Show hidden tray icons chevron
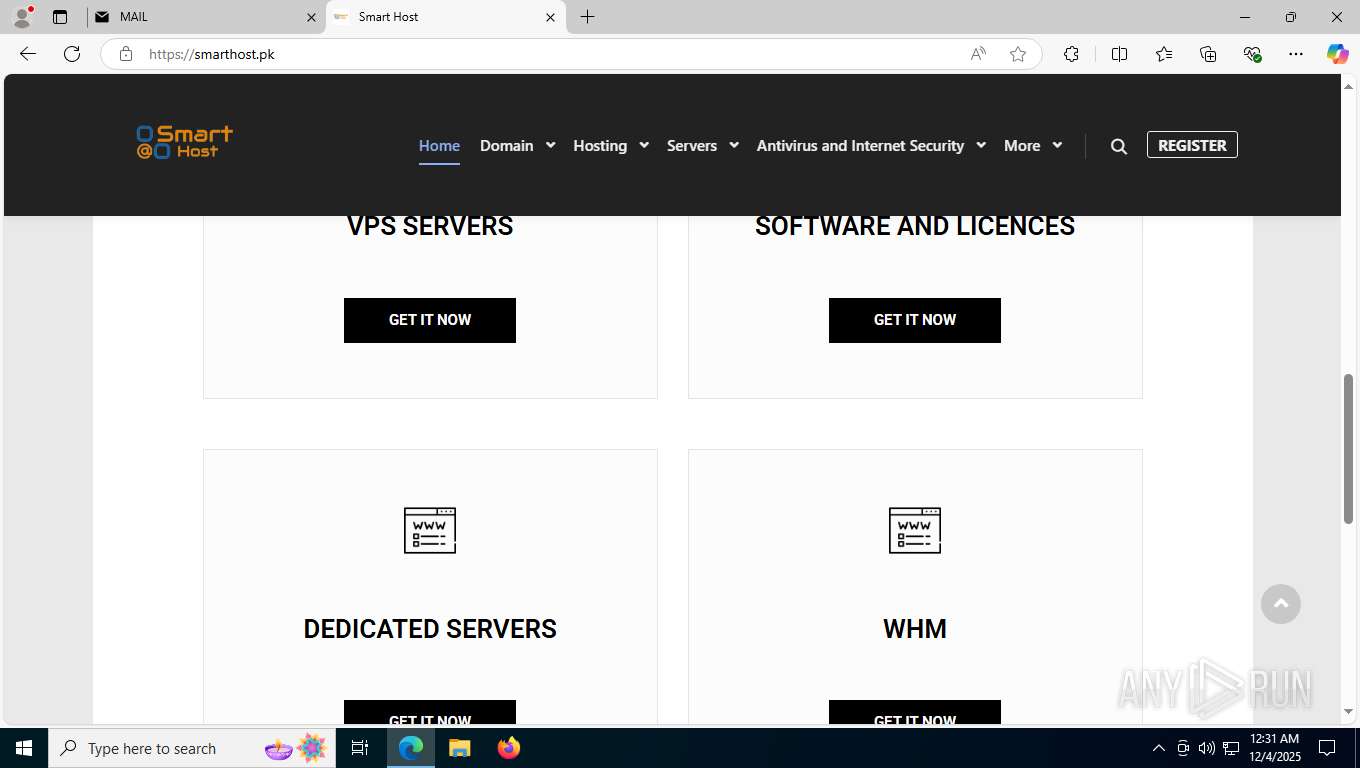Screen dimensions: 1360x768 pos(1159,748)
